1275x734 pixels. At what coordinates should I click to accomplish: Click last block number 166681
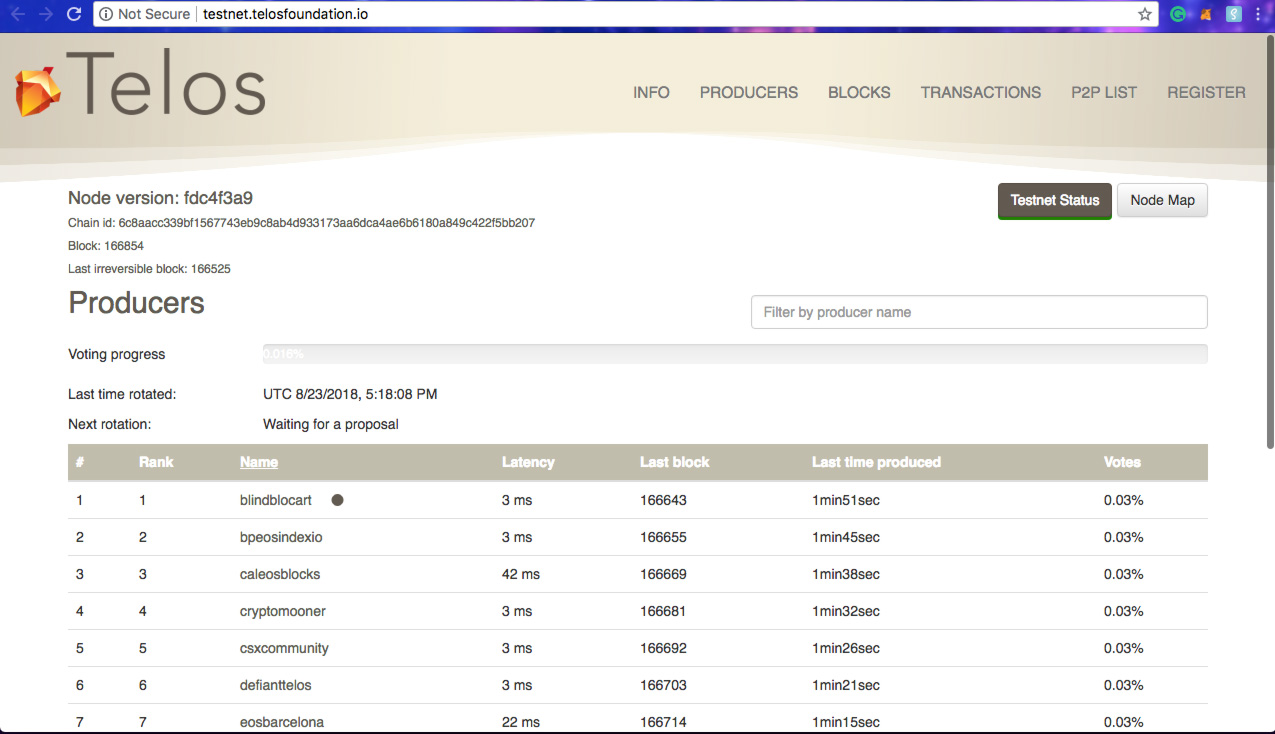pos(663,611)
